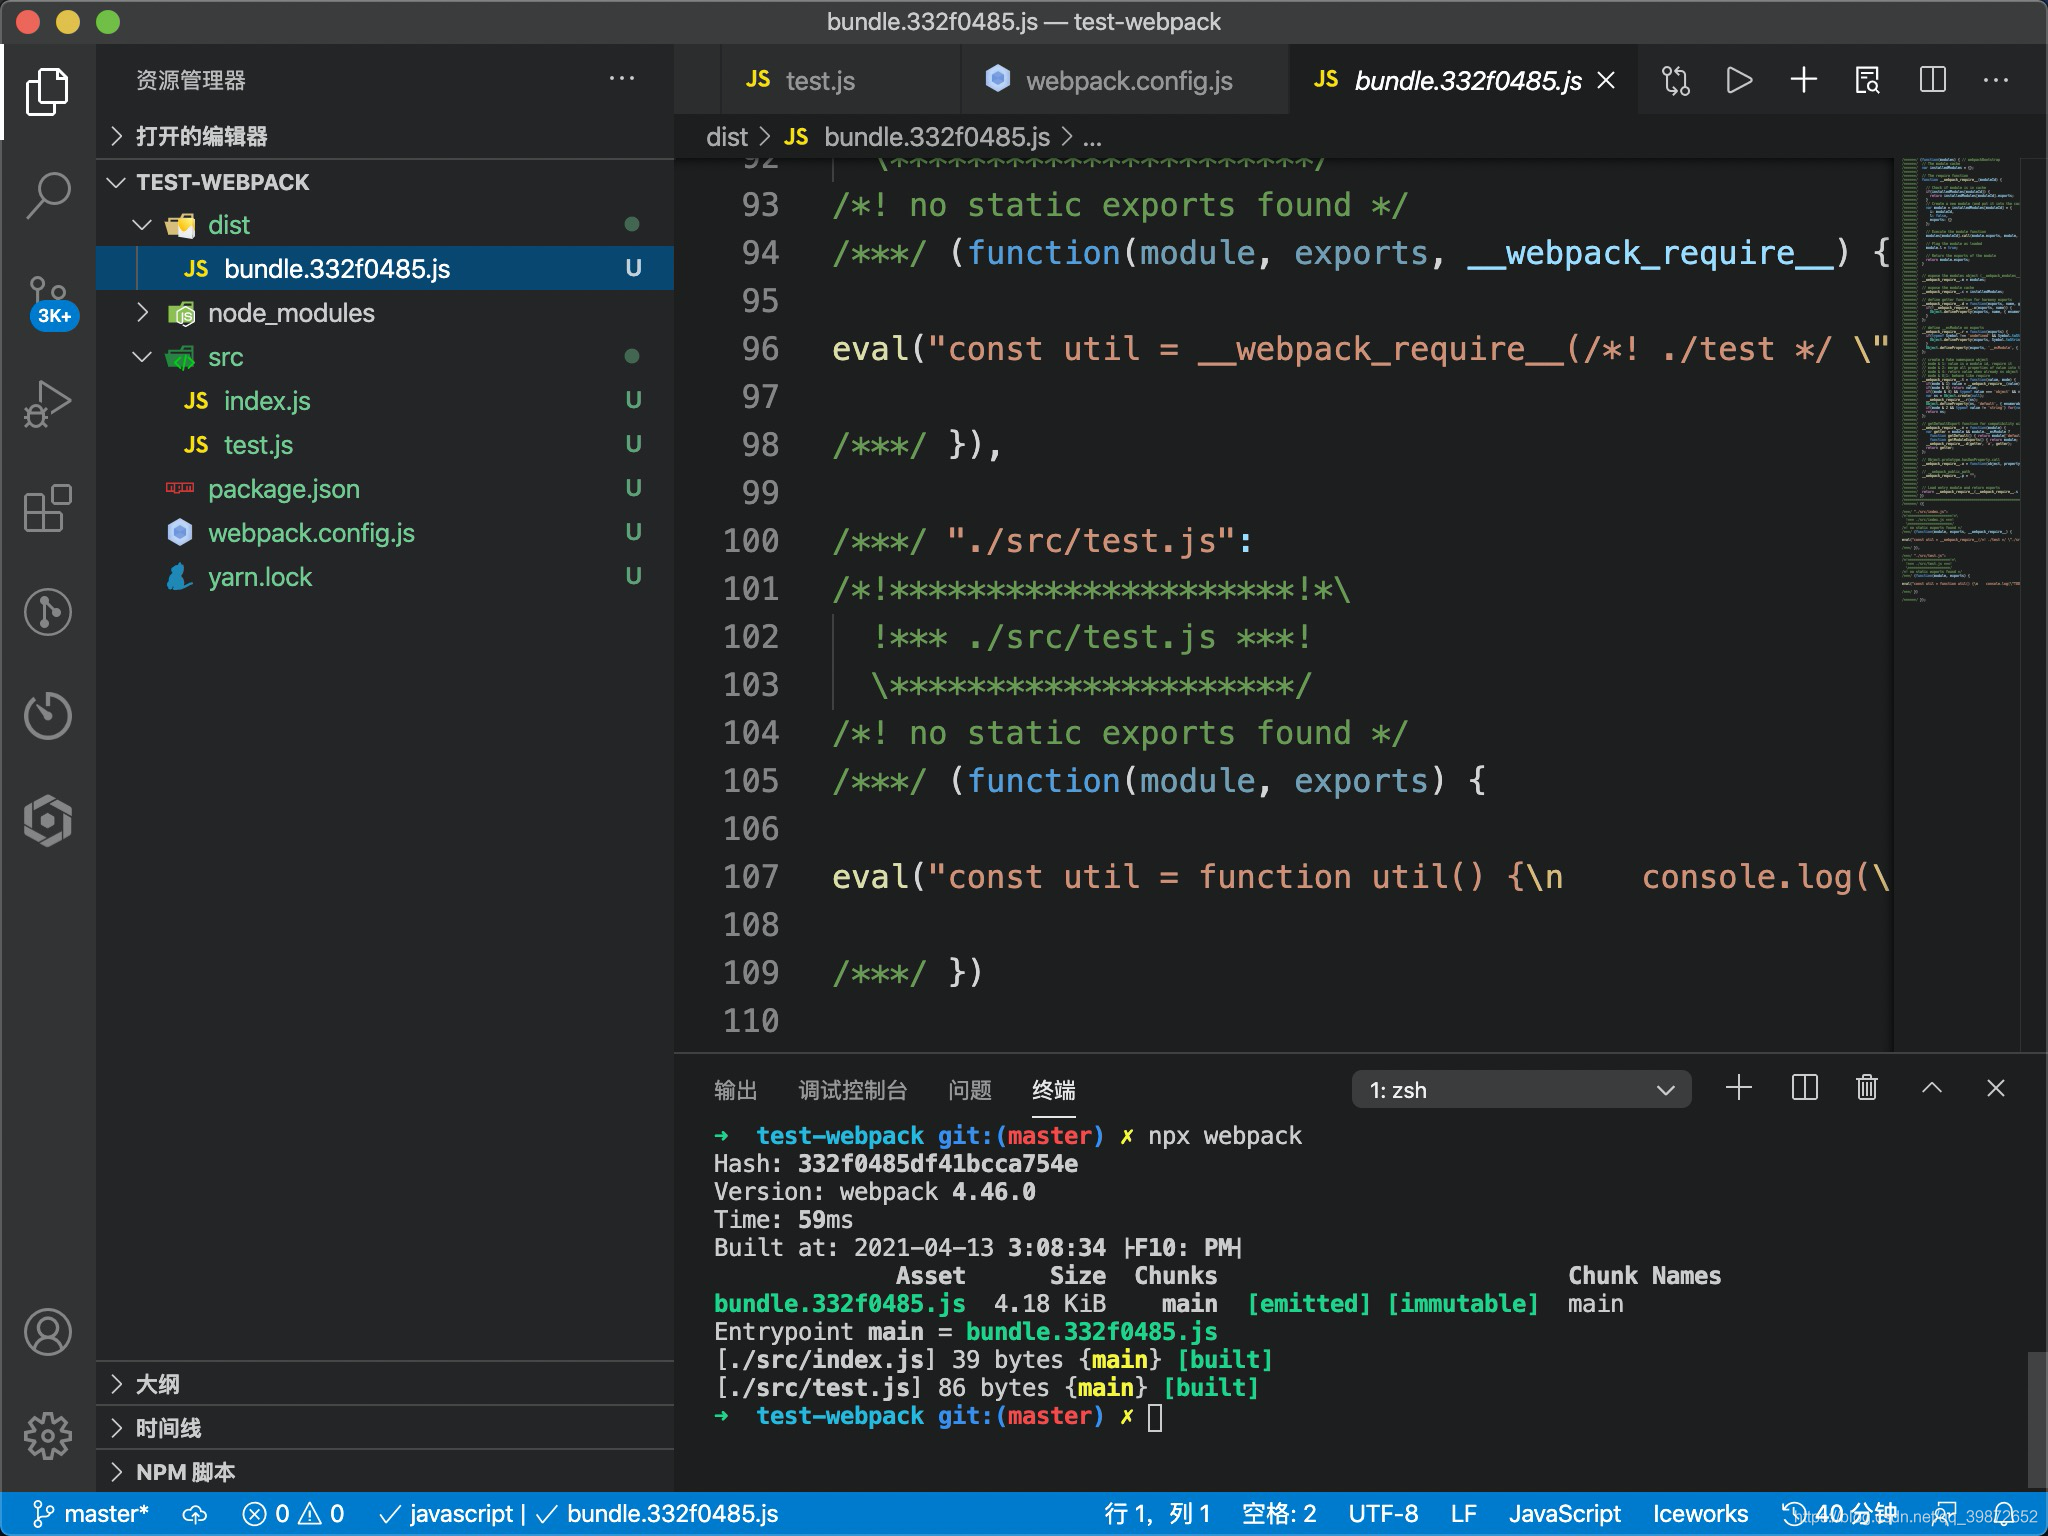The image size is (2048, 1536).
Task: Create a new terminal with plus icon
Action: [x=1739, y=1088]
